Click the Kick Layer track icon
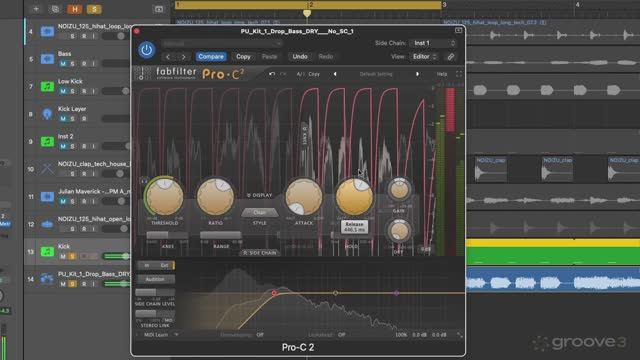The image size is (640, 360). [47, 114]
